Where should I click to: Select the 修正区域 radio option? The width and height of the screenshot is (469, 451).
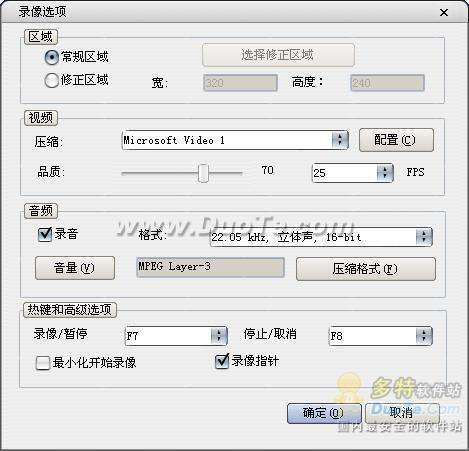[x=51, y=80]
